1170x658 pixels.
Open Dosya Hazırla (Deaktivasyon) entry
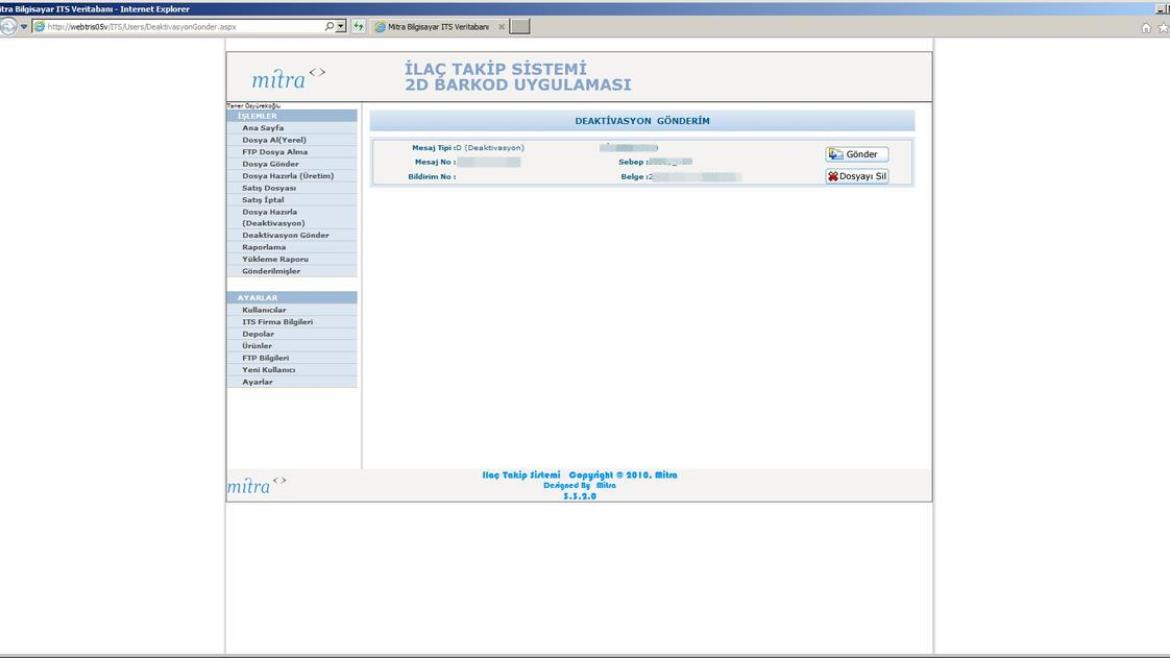point(273,217)
